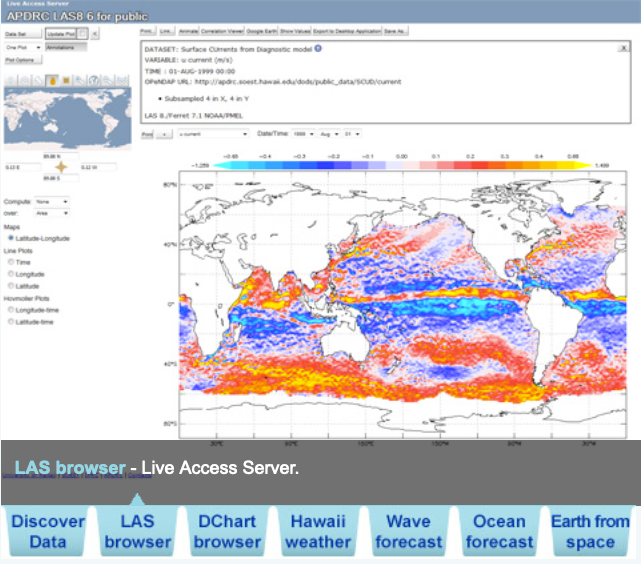The width and height of the screenshot is (641, 564).
Task: Switch to the DChart browser tab
Action: tap(227, 531)
